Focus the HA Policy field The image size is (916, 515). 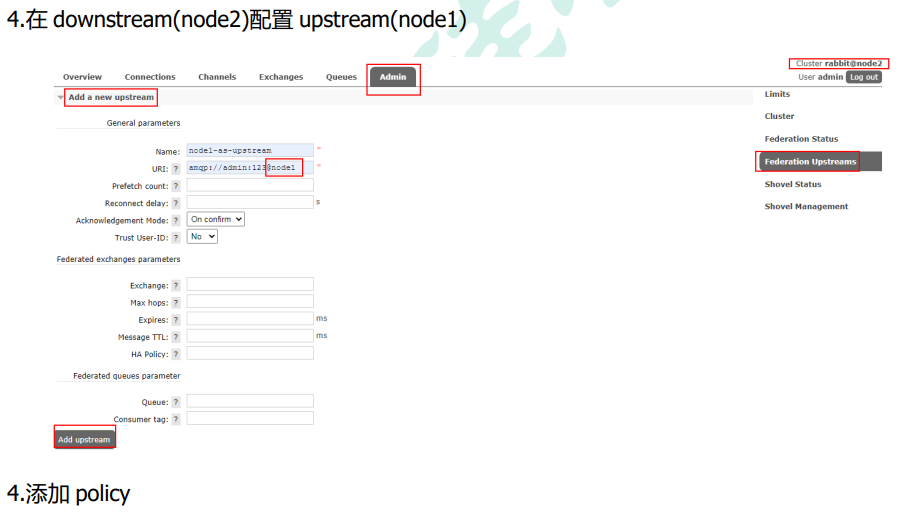250,353
